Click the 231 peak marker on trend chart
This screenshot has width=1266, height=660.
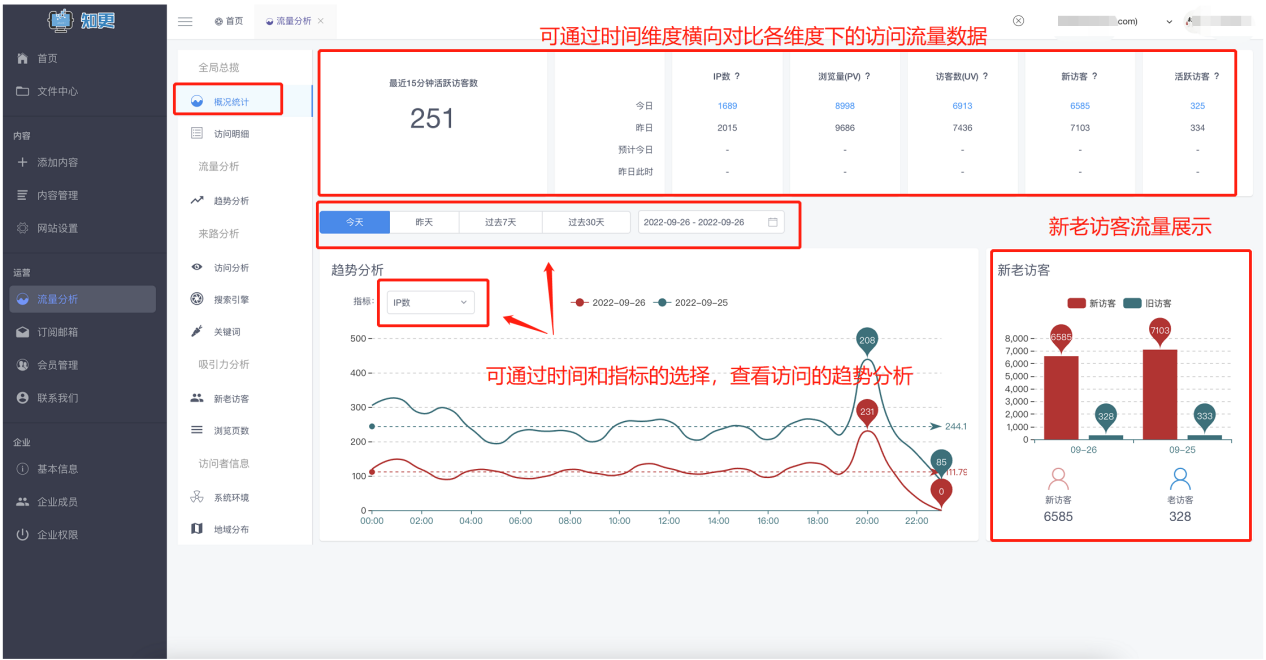(867, 412)
